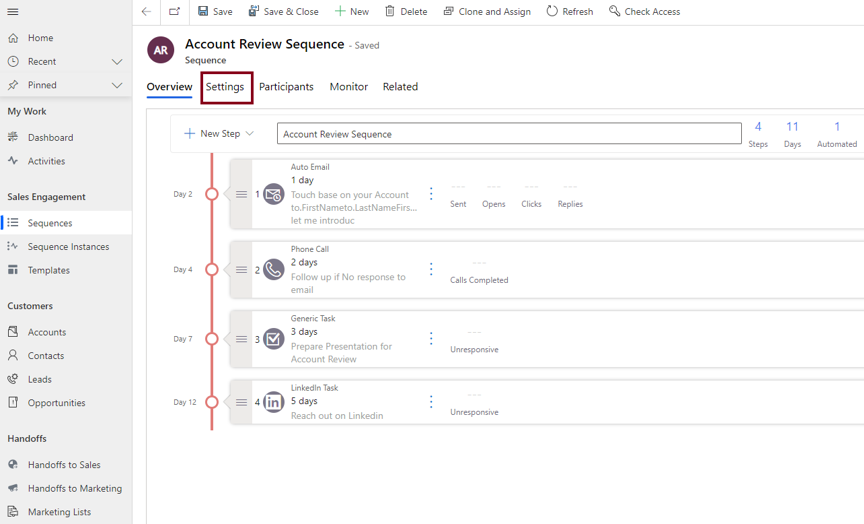This screenshot has width=864, height=524.
Task: Select Sequences in sidebar
Action: pos(50,223)
